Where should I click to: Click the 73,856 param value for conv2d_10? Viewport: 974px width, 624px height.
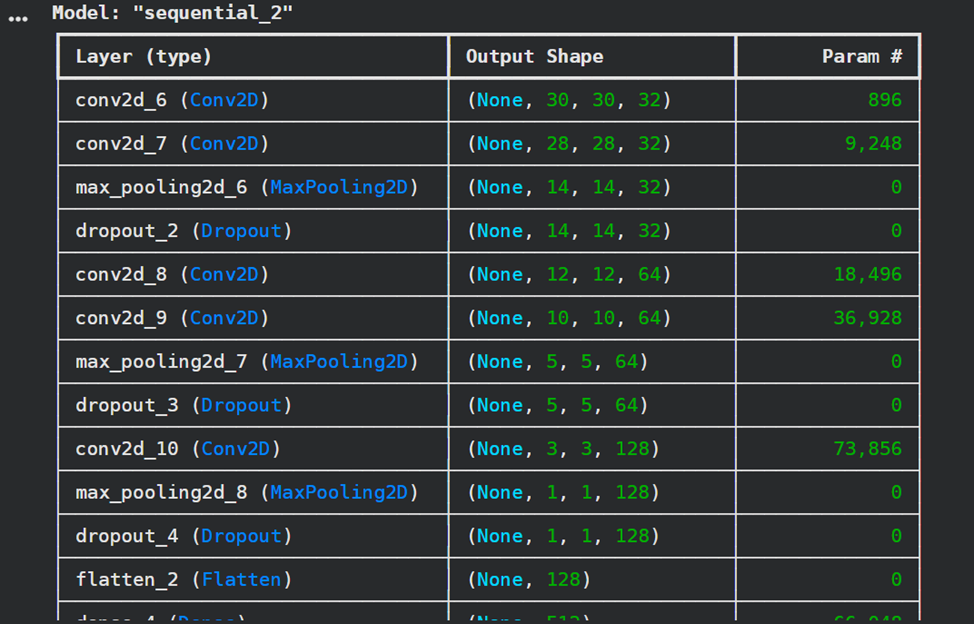click(867, 449)
